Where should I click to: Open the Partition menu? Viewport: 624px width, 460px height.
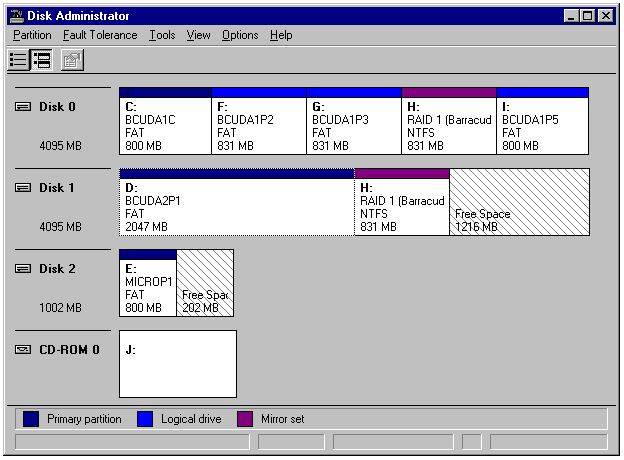32,35
